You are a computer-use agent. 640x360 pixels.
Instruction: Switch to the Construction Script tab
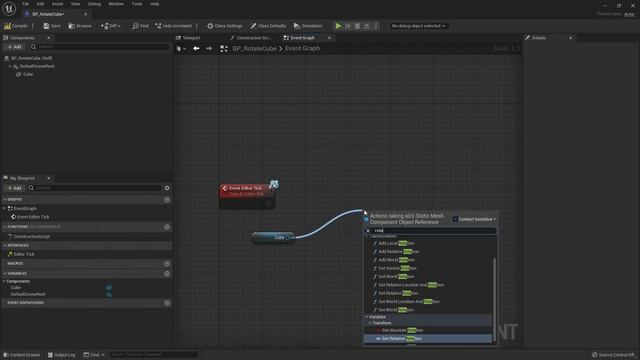[x=251, y=38]
